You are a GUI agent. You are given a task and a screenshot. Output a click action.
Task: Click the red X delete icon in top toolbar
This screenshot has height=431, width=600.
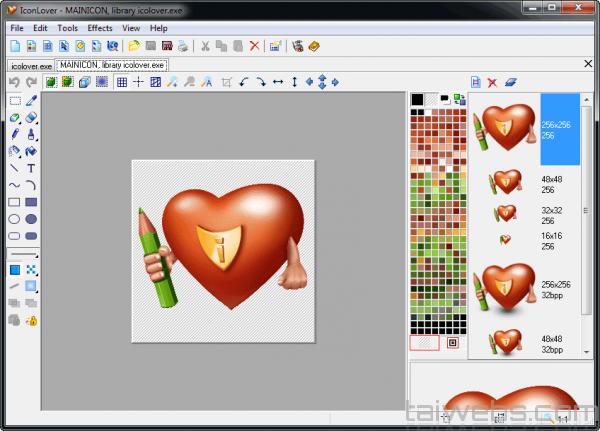coord(254,45)
